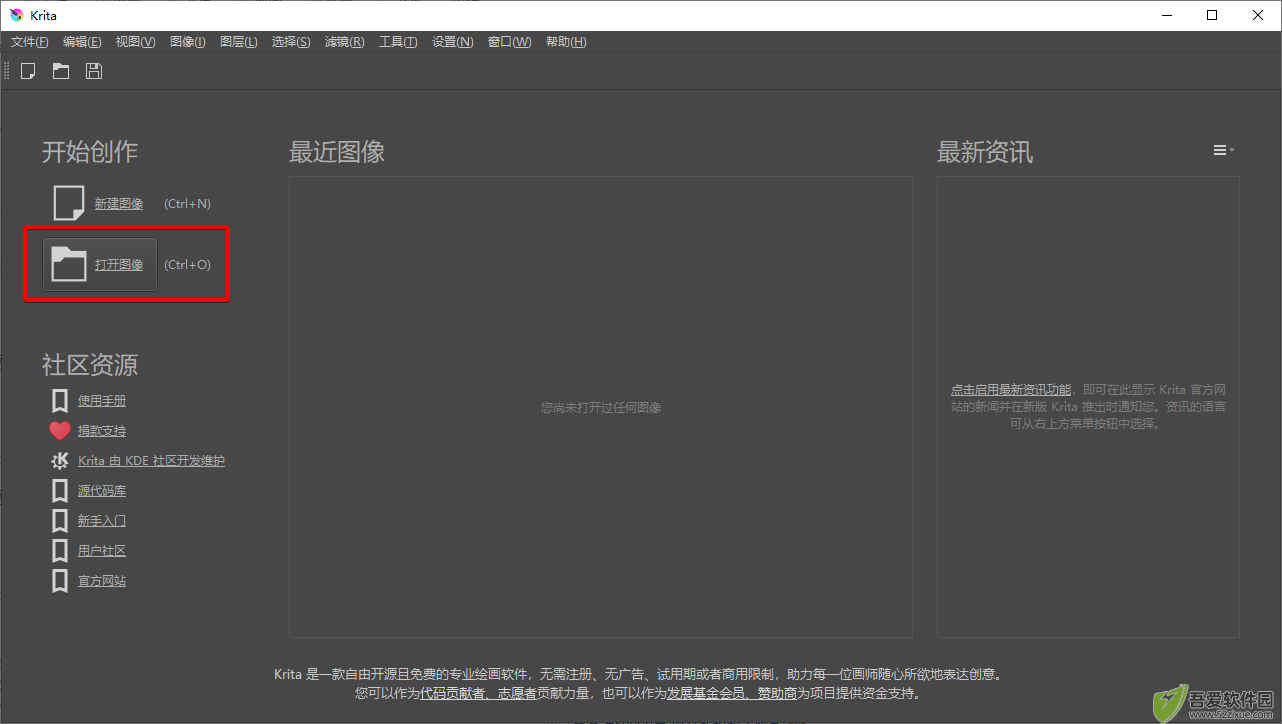Open the 设置(N) menu
Viewport: 1282px width, 724px height.
[x=453, y=42]
